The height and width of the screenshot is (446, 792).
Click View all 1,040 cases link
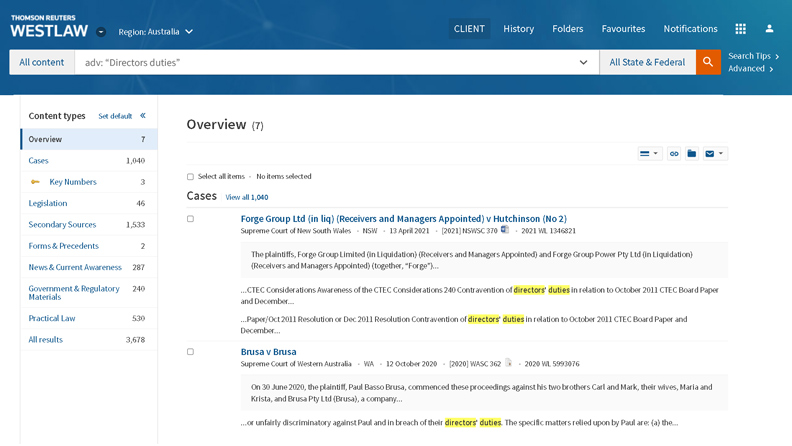[x=246, y=198]
